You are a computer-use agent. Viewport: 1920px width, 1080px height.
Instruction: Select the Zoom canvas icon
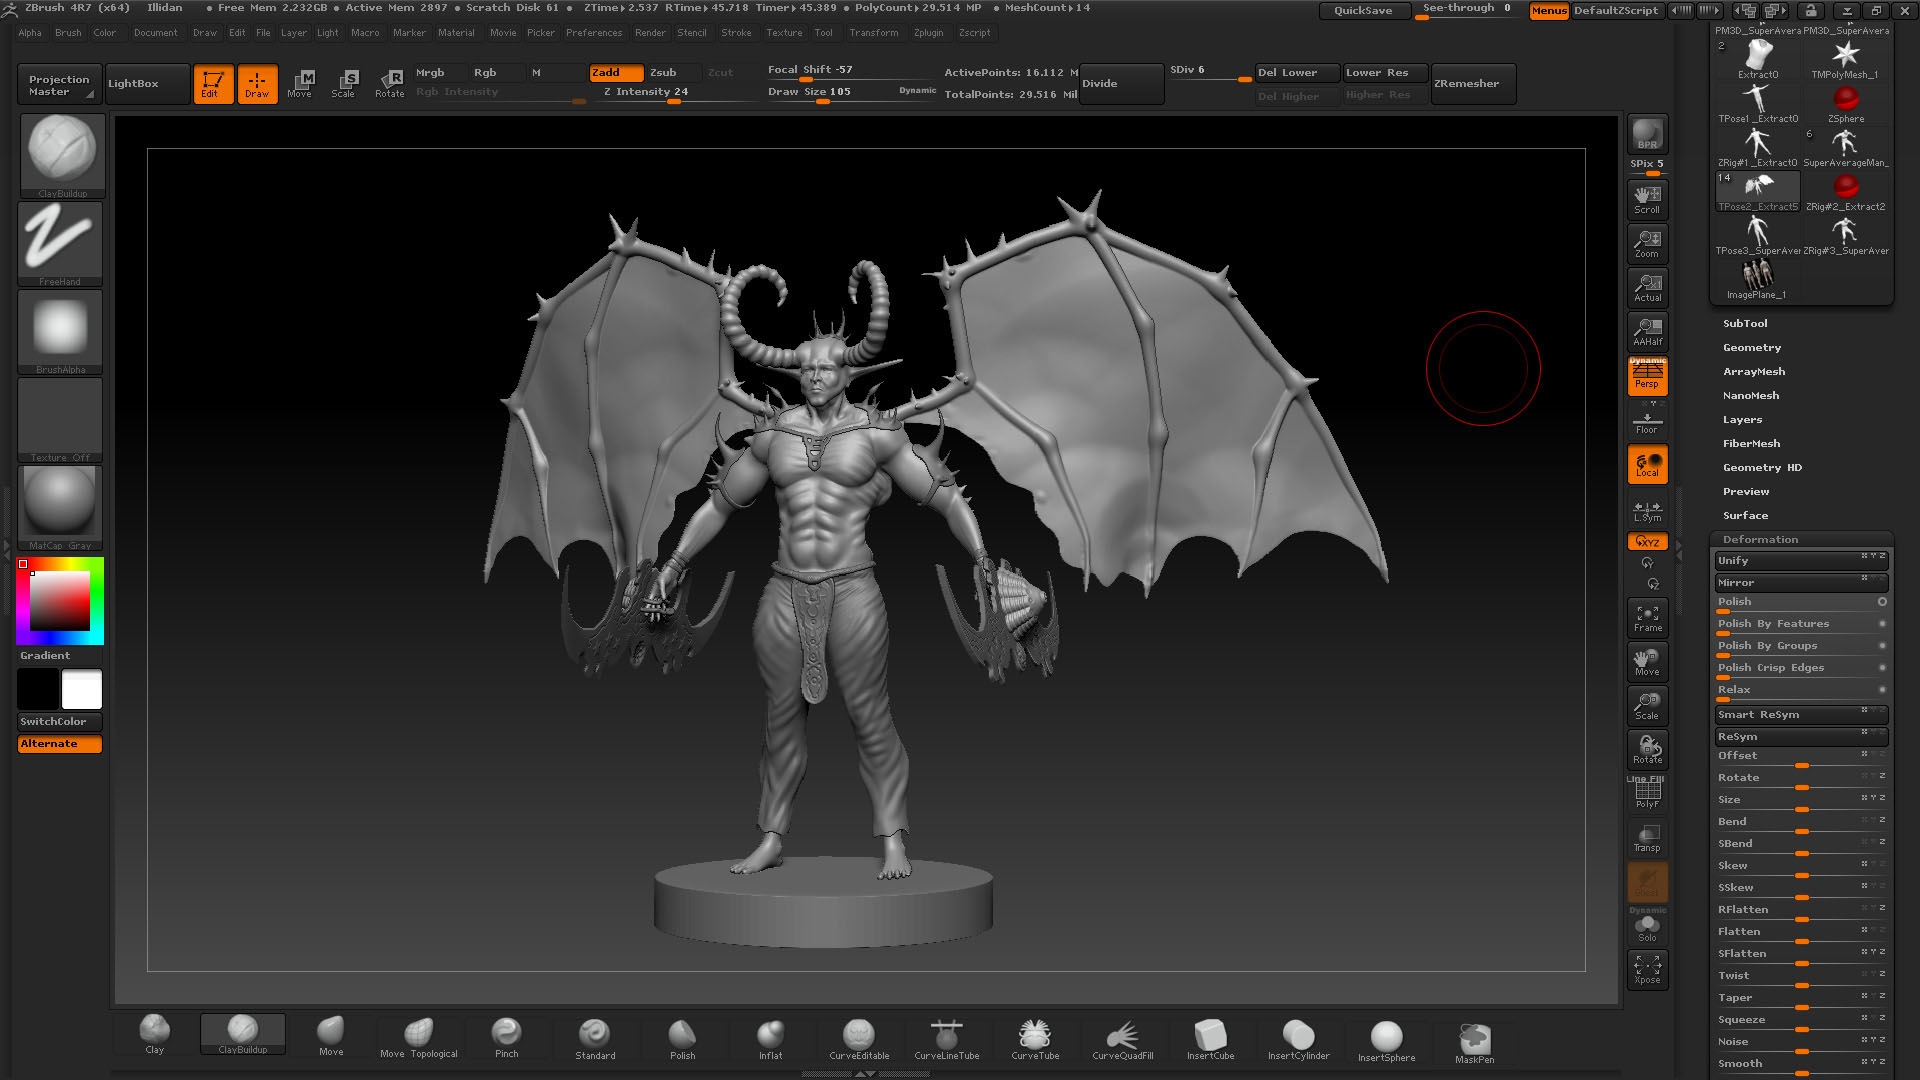tap(1647, 243)
